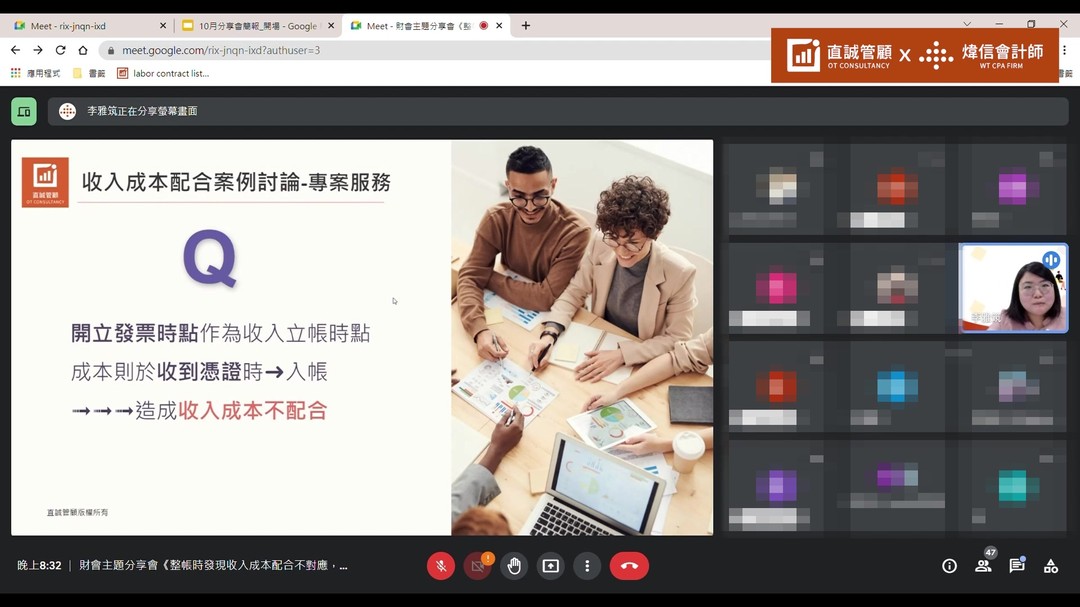The height and width of the screenshot is (607, 1080).
Task: Raise hand in the meeting
Action: pos(514,566)
